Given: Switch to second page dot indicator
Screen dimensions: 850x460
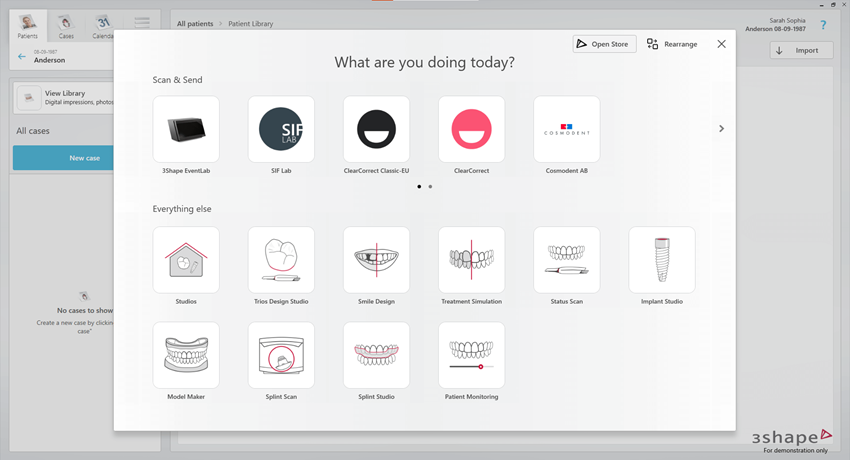Looking at the screenshot, I should pyautogui.click(x=430, y=187).
